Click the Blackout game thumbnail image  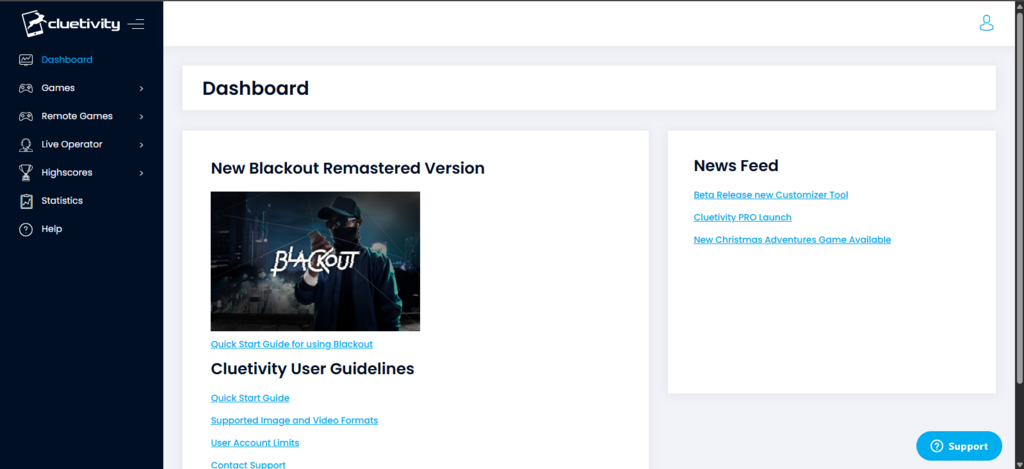[x=315, y=261]
